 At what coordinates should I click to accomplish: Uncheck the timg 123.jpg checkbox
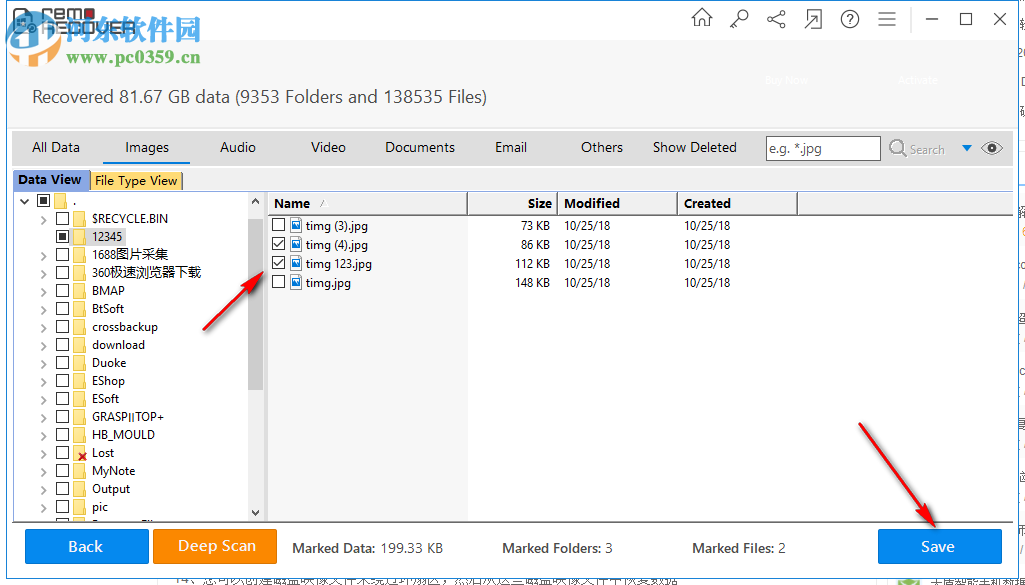coord(278,263)
